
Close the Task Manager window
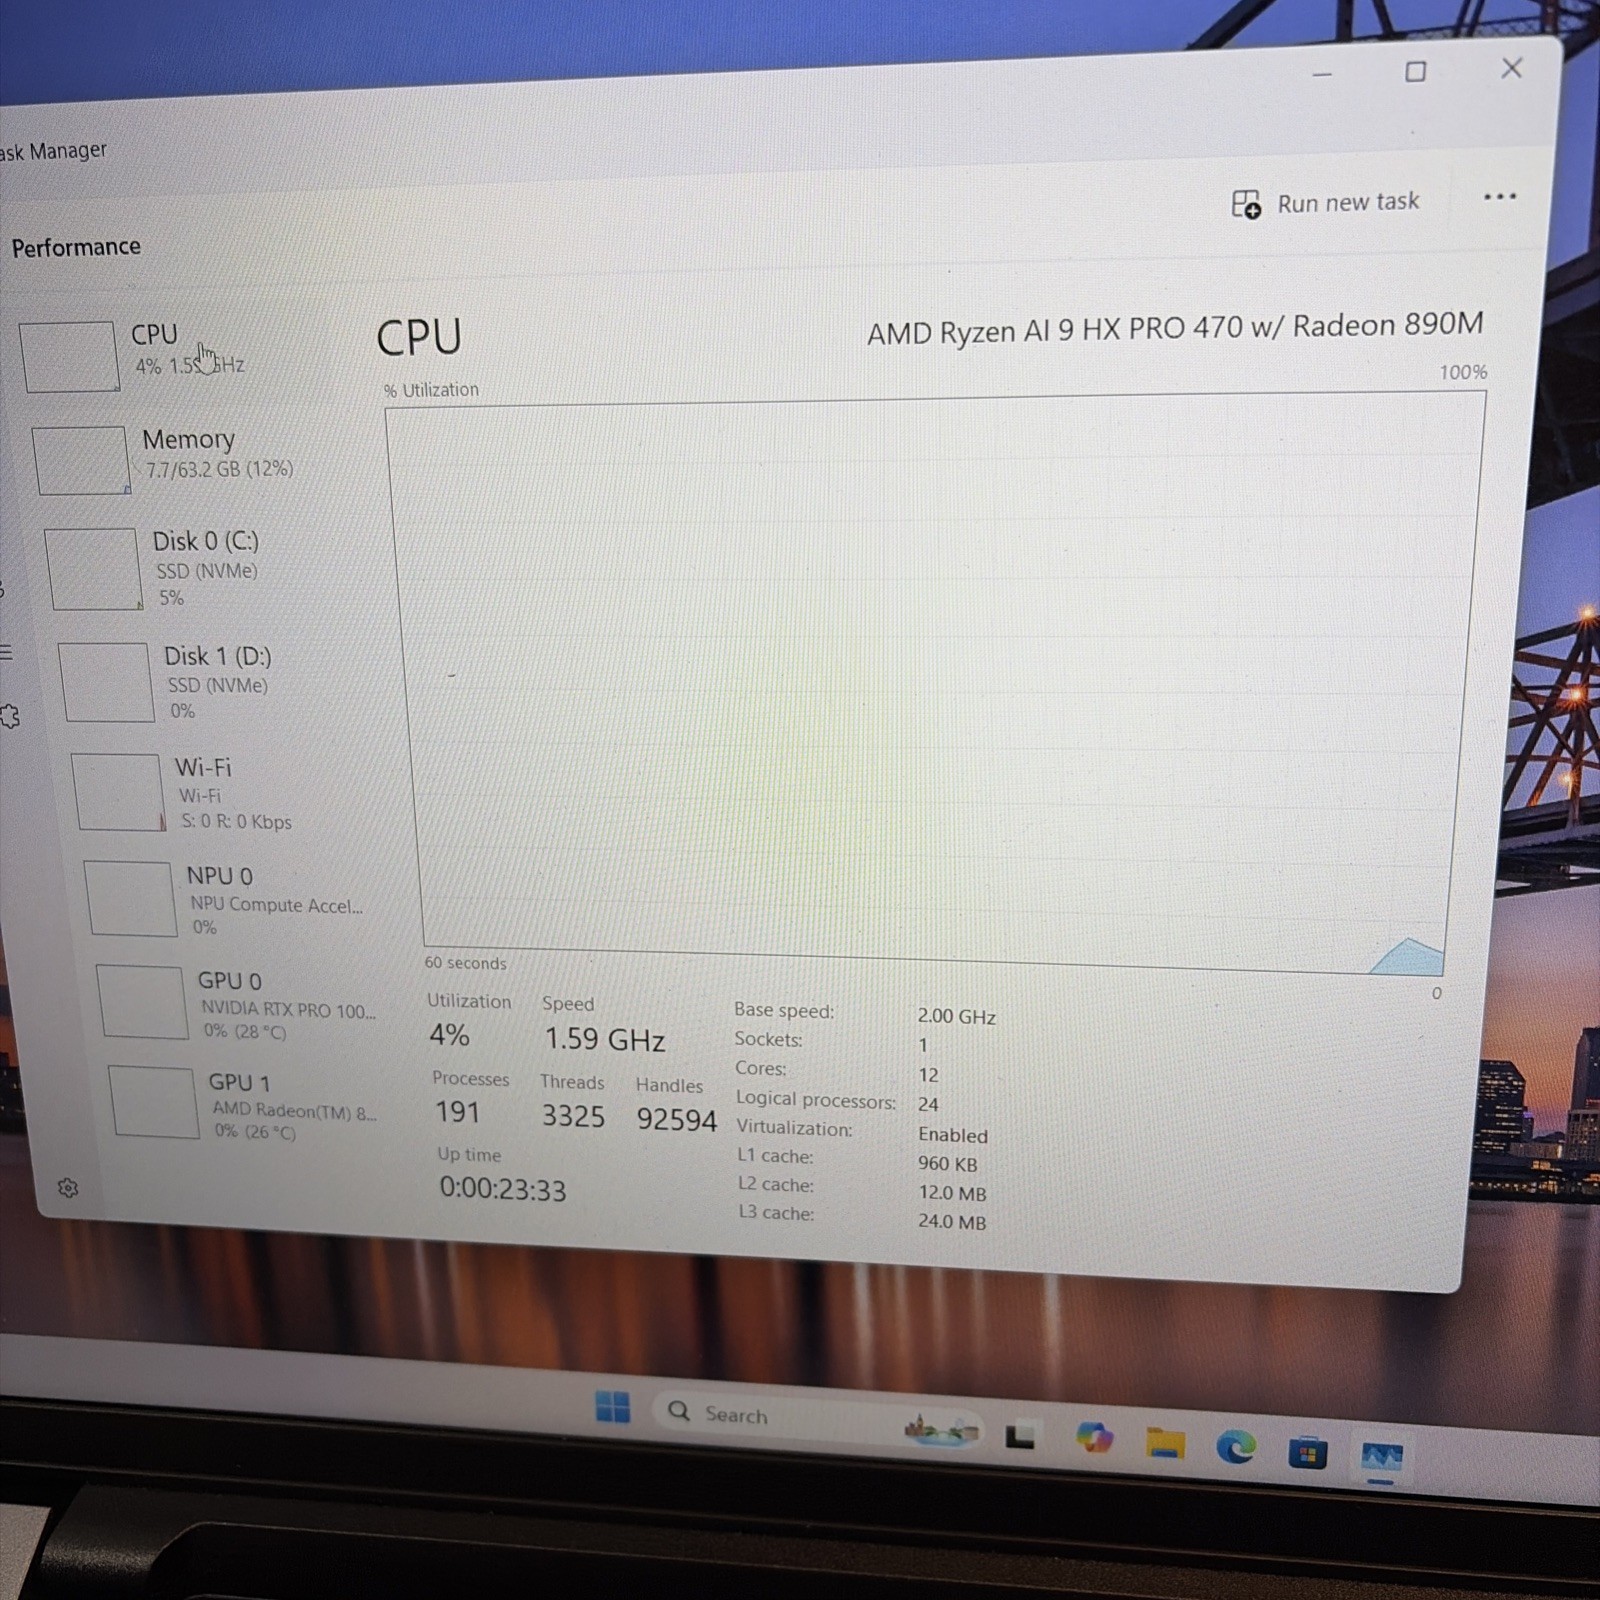[x=1511, y=68]
